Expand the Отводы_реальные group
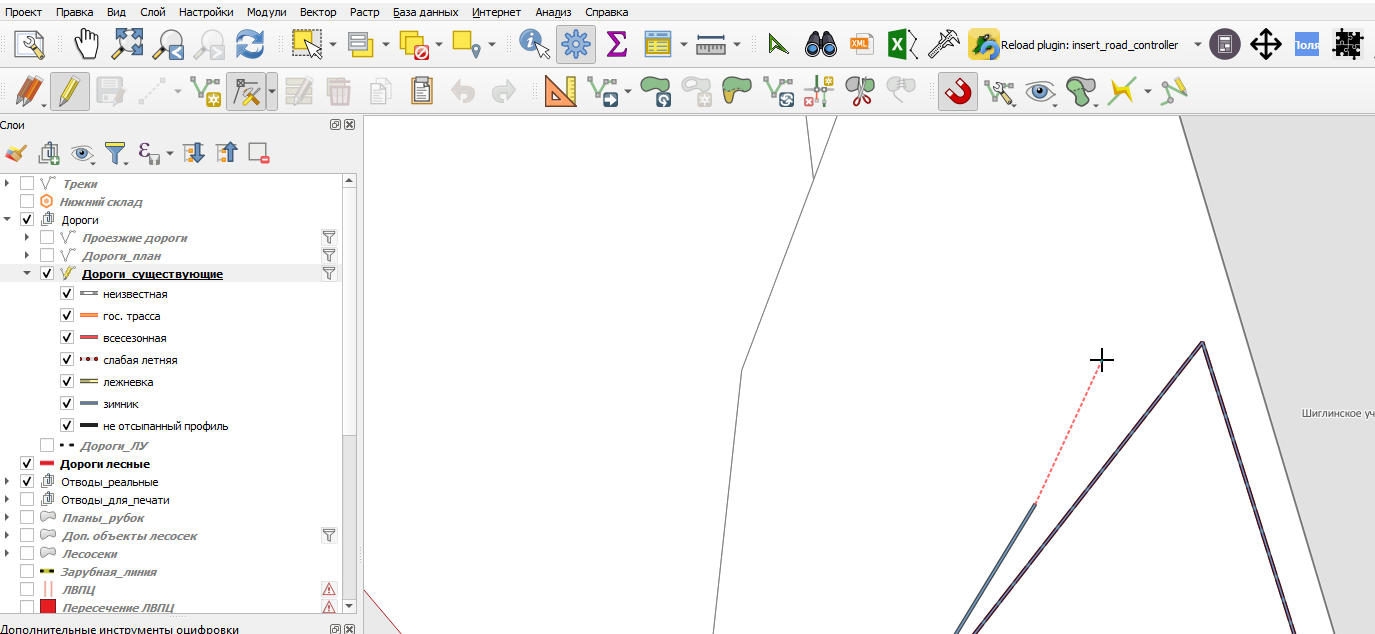 pyautogui.click(x=7, y=482)
